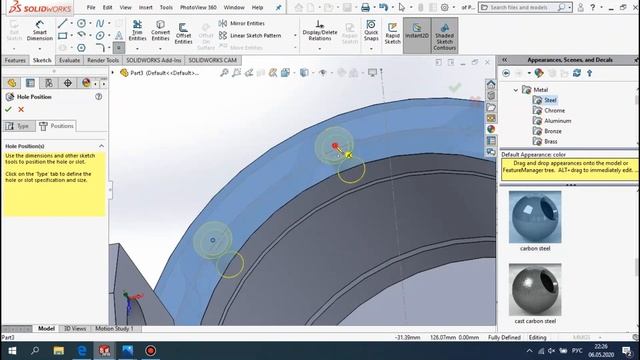Select the Spline sketch tool
Viewport: 640px width, 360px height.
point(100,24)
